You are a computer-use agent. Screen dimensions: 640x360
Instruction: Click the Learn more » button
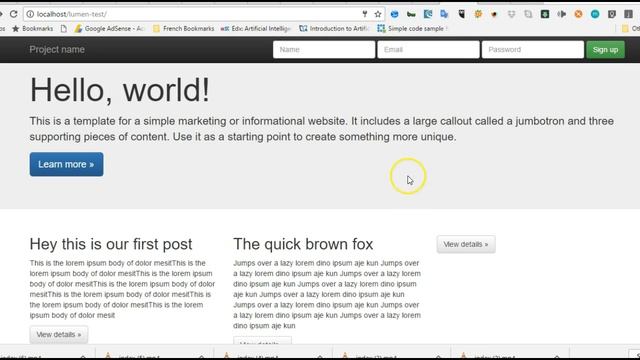coord(66,164)
